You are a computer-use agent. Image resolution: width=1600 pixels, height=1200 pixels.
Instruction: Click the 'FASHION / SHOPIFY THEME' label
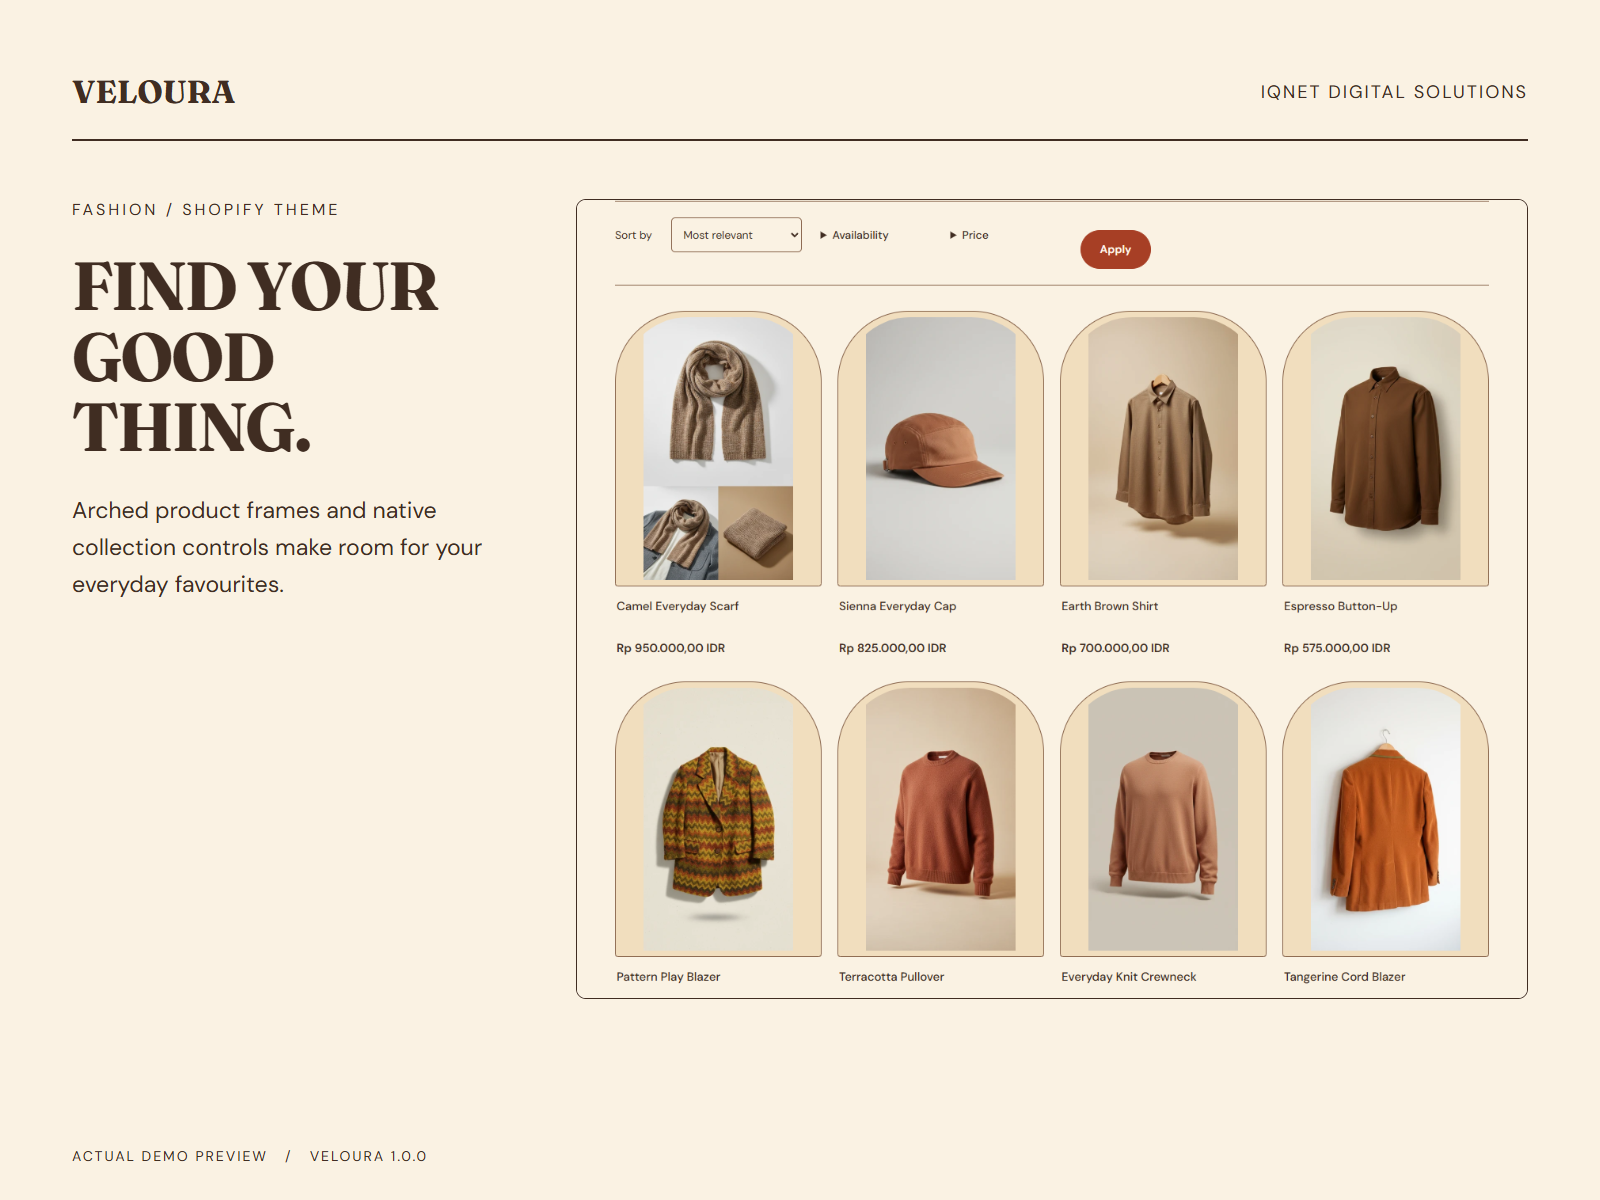pyautogui.click(x=205, y=210)
